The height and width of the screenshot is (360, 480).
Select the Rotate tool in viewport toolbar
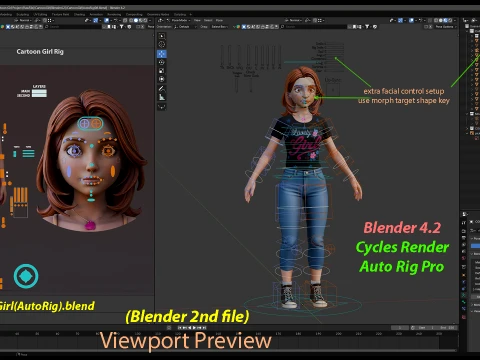[x=162, y=62]
